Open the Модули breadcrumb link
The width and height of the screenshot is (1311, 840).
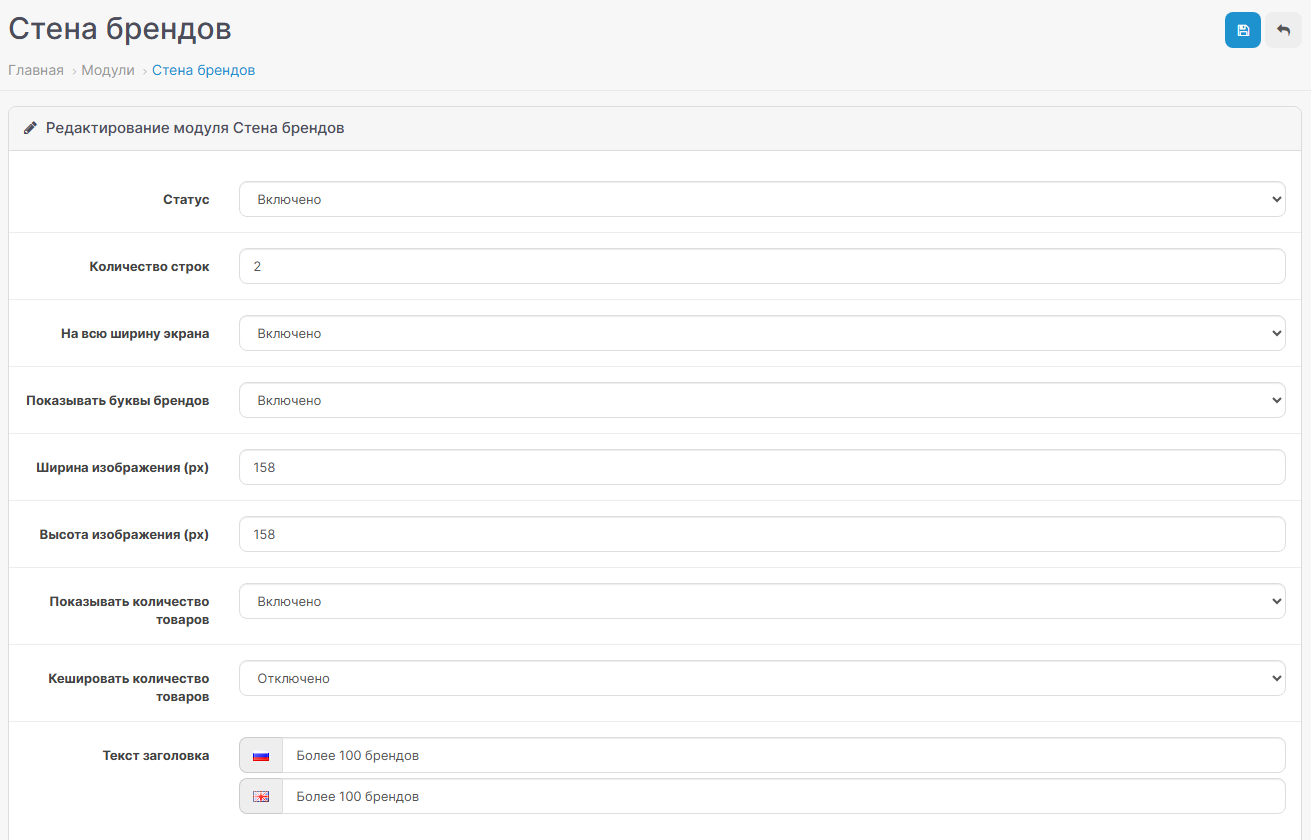tap(108, 70)
